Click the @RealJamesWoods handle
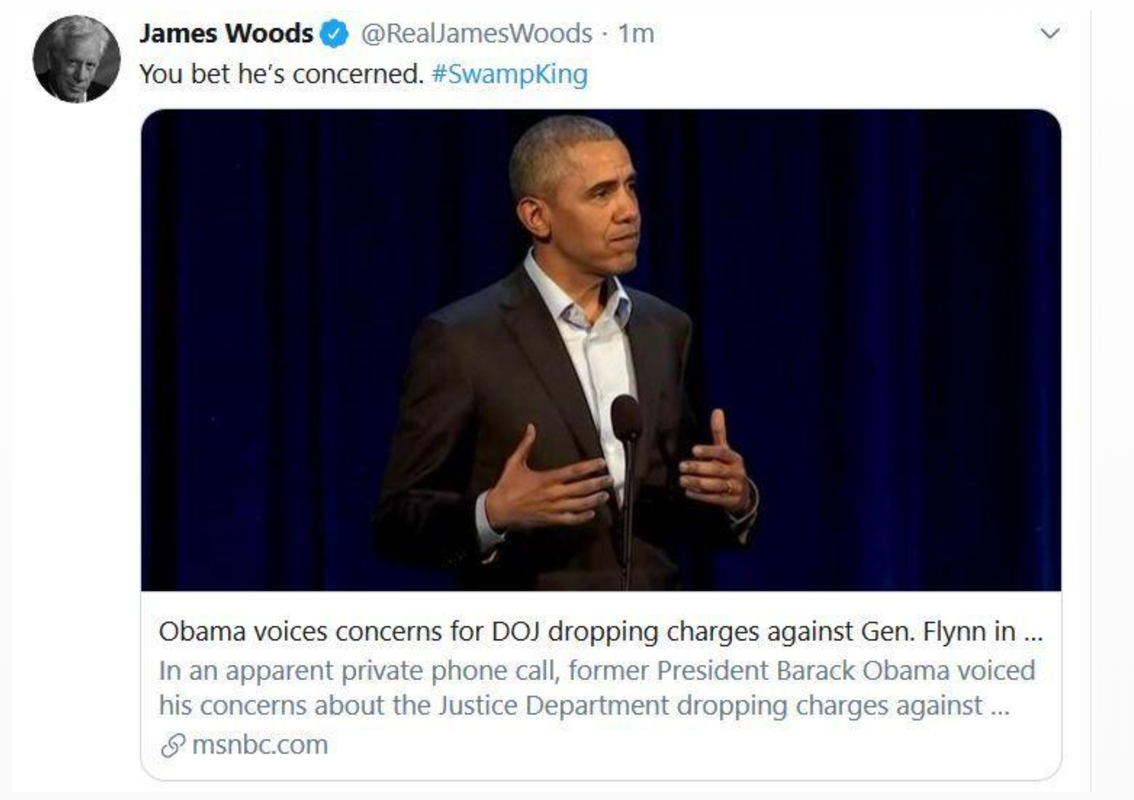The height and width of the screenshot is (800, 1134). tap(476, 33)
